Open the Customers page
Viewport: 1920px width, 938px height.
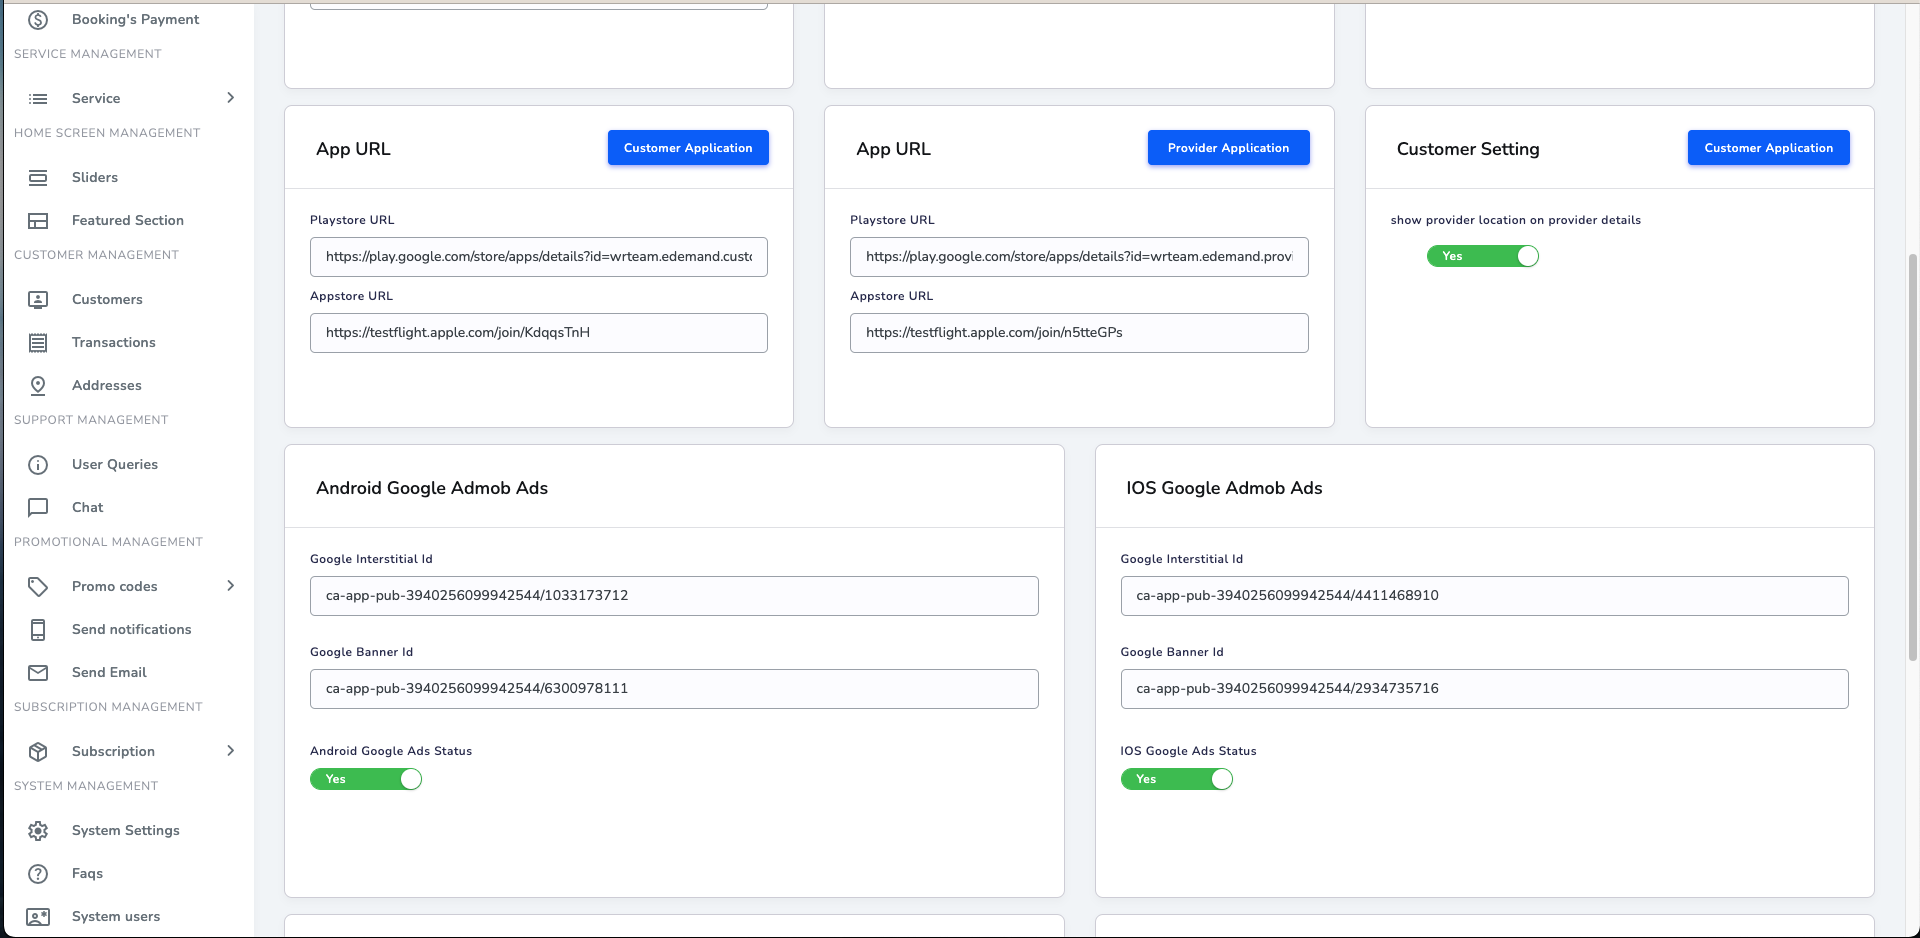click(107, 299)
